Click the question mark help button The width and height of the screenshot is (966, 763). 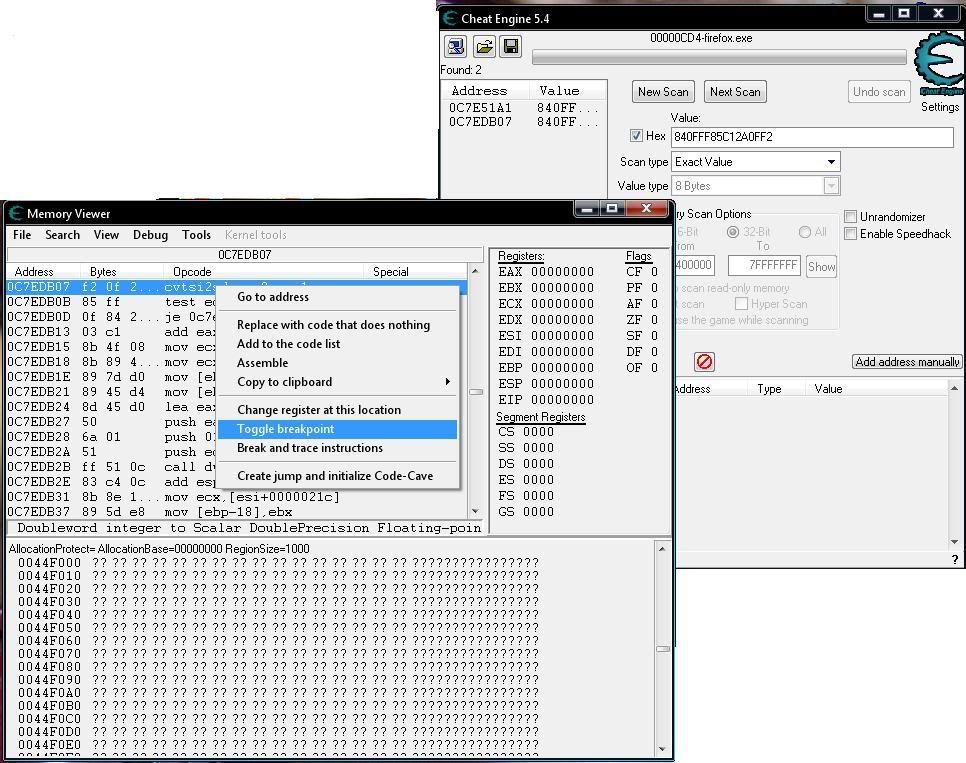click(x=955, y=560)
